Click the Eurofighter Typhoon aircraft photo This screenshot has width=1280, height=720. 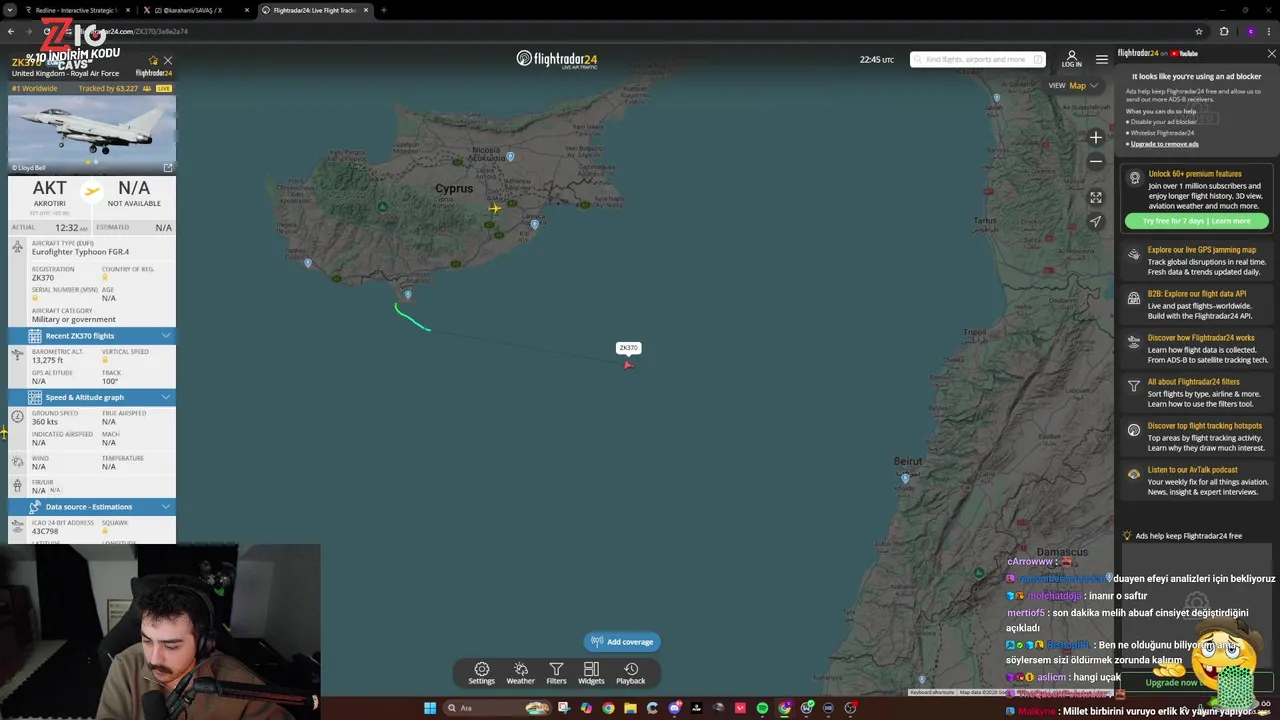pyautogui.click(x=92, y=134)
